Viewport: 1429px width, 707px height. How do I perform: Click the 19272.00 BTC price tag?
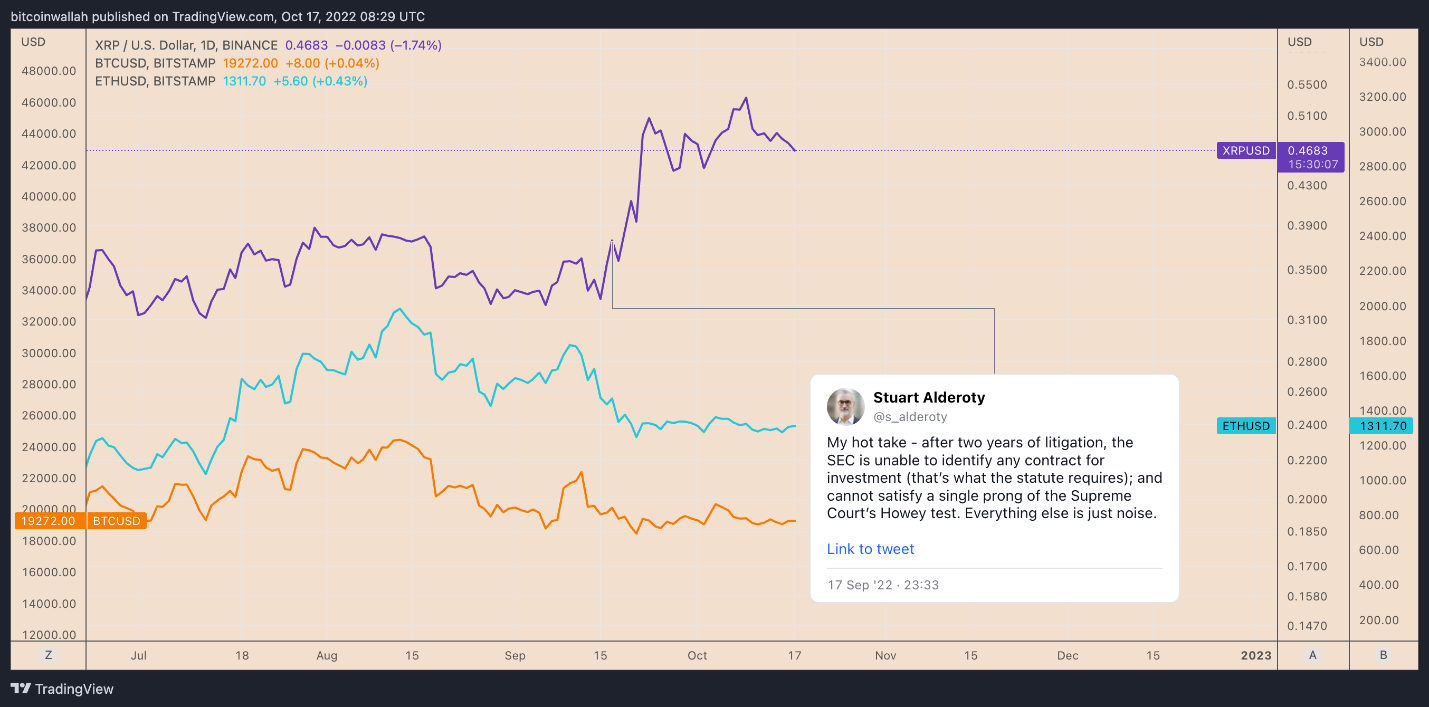click(47, 521)
